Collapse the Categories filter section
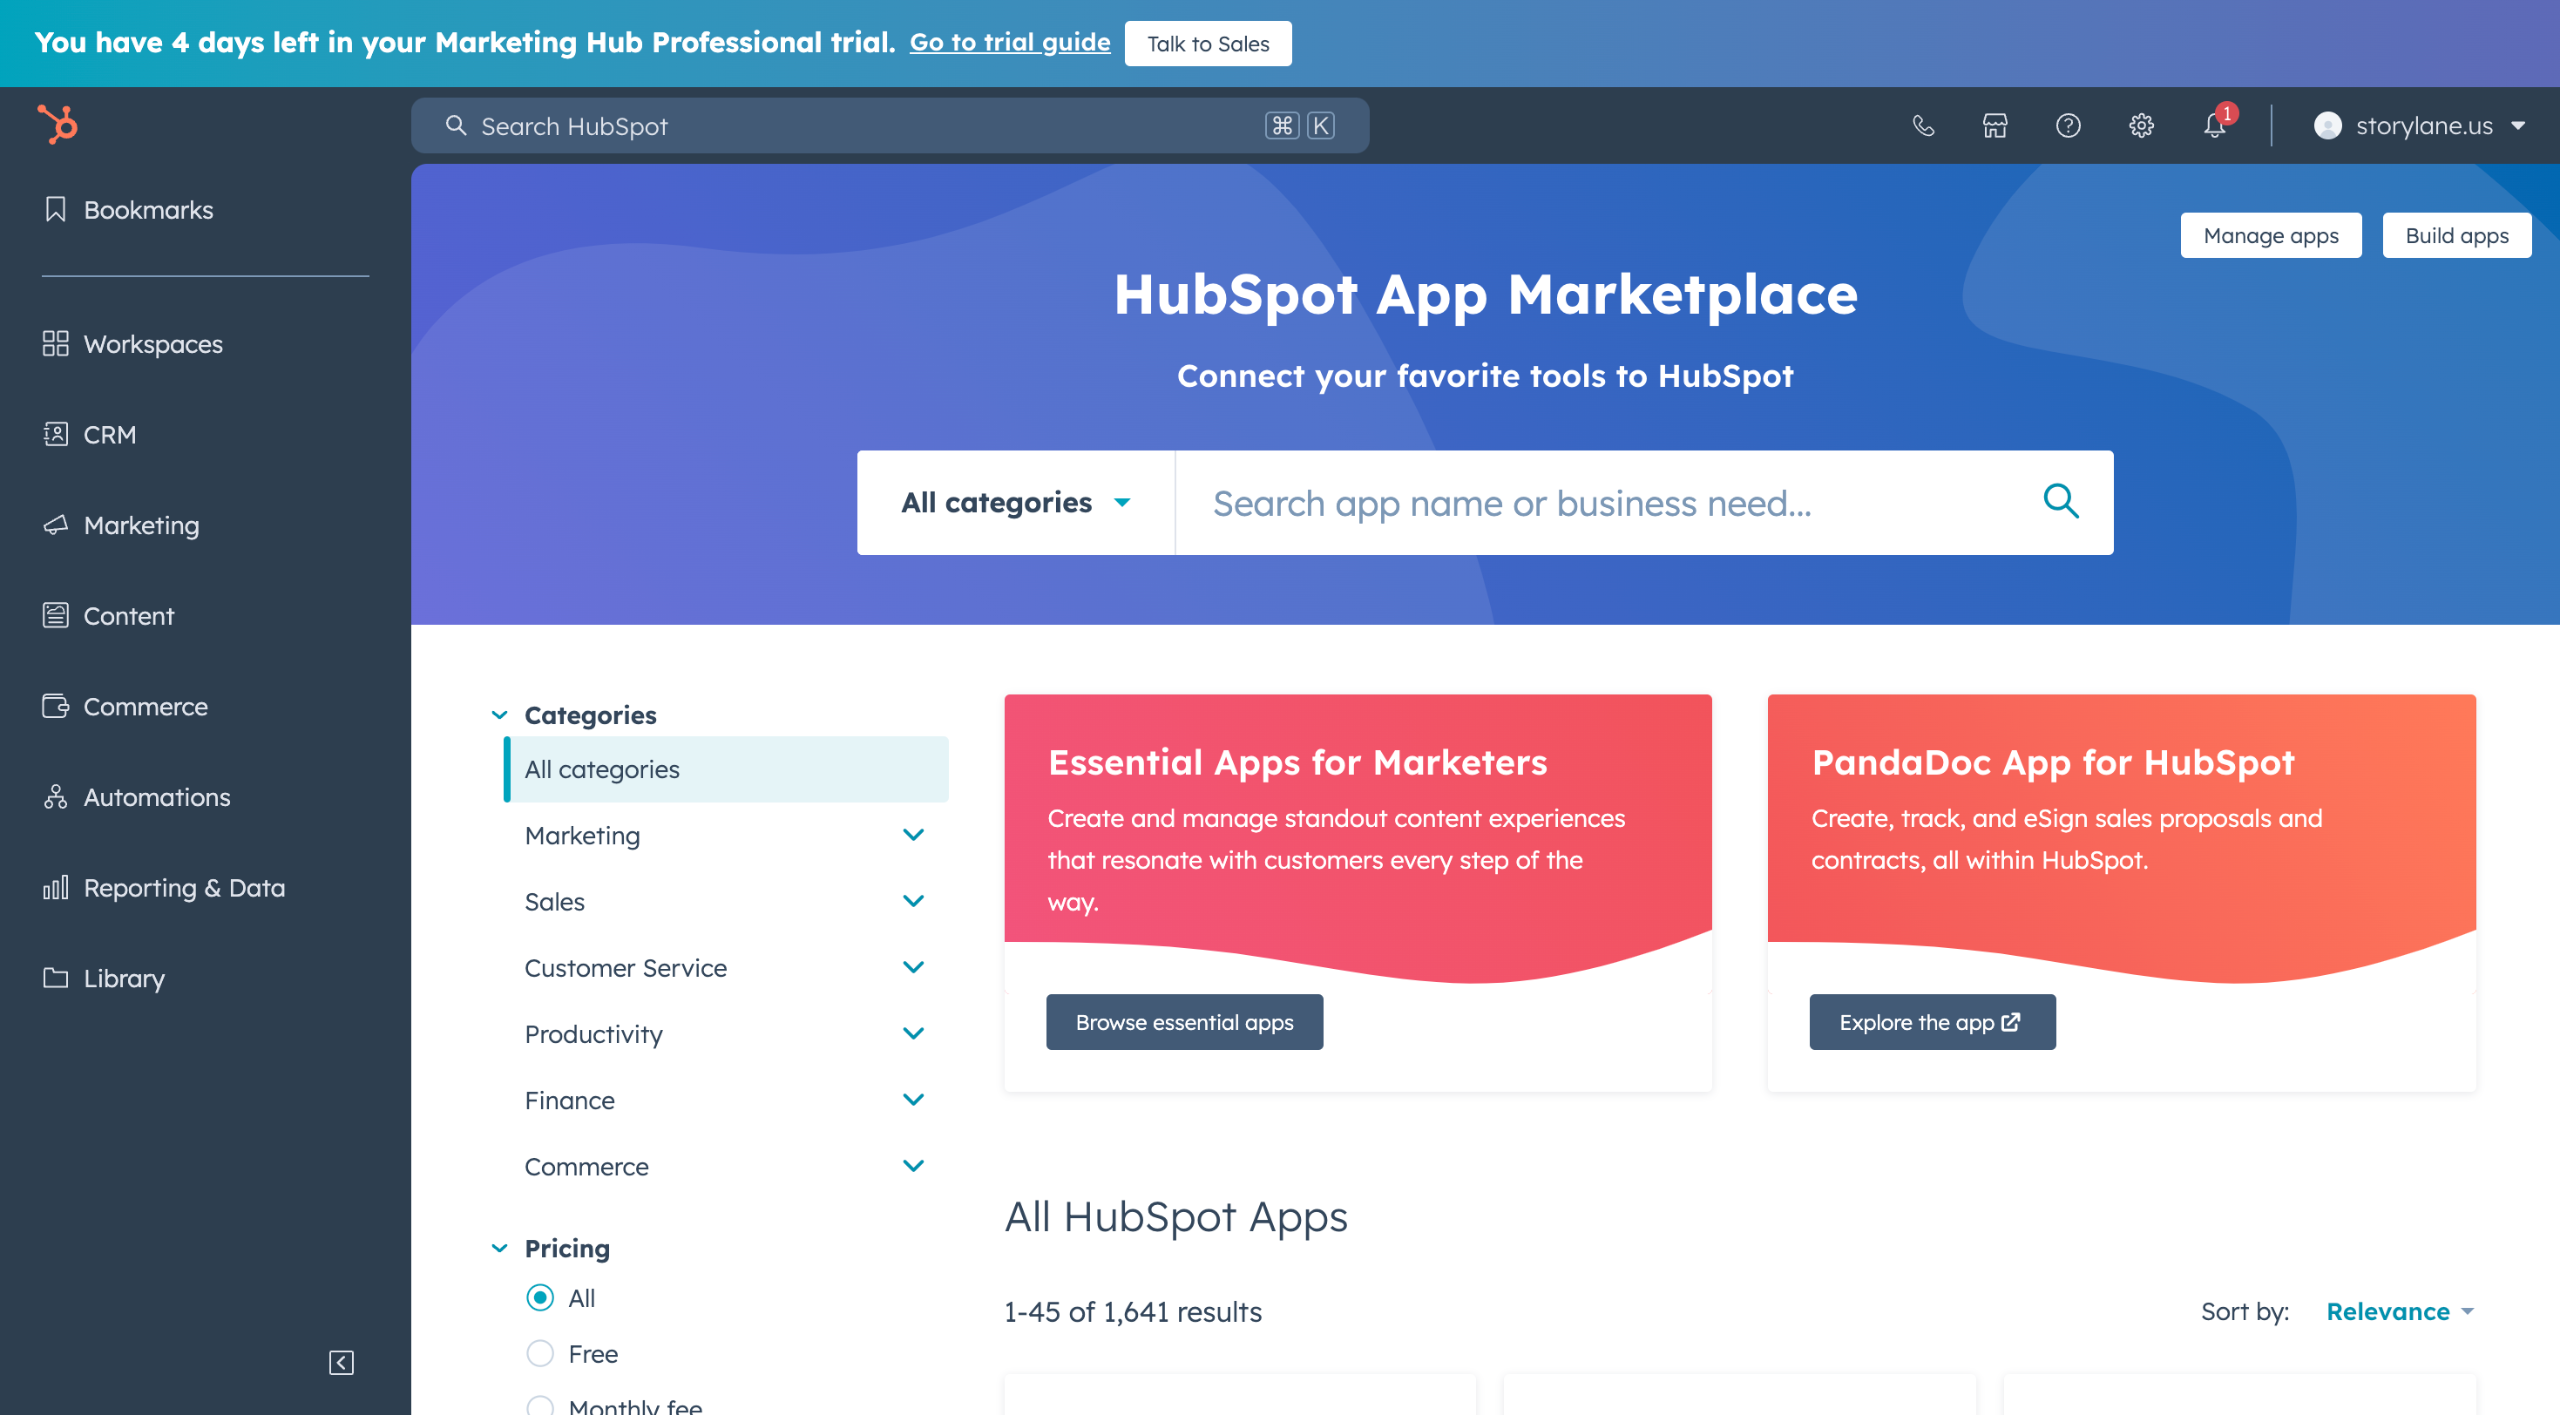2560x1415 pixels. tap(499, 715)
